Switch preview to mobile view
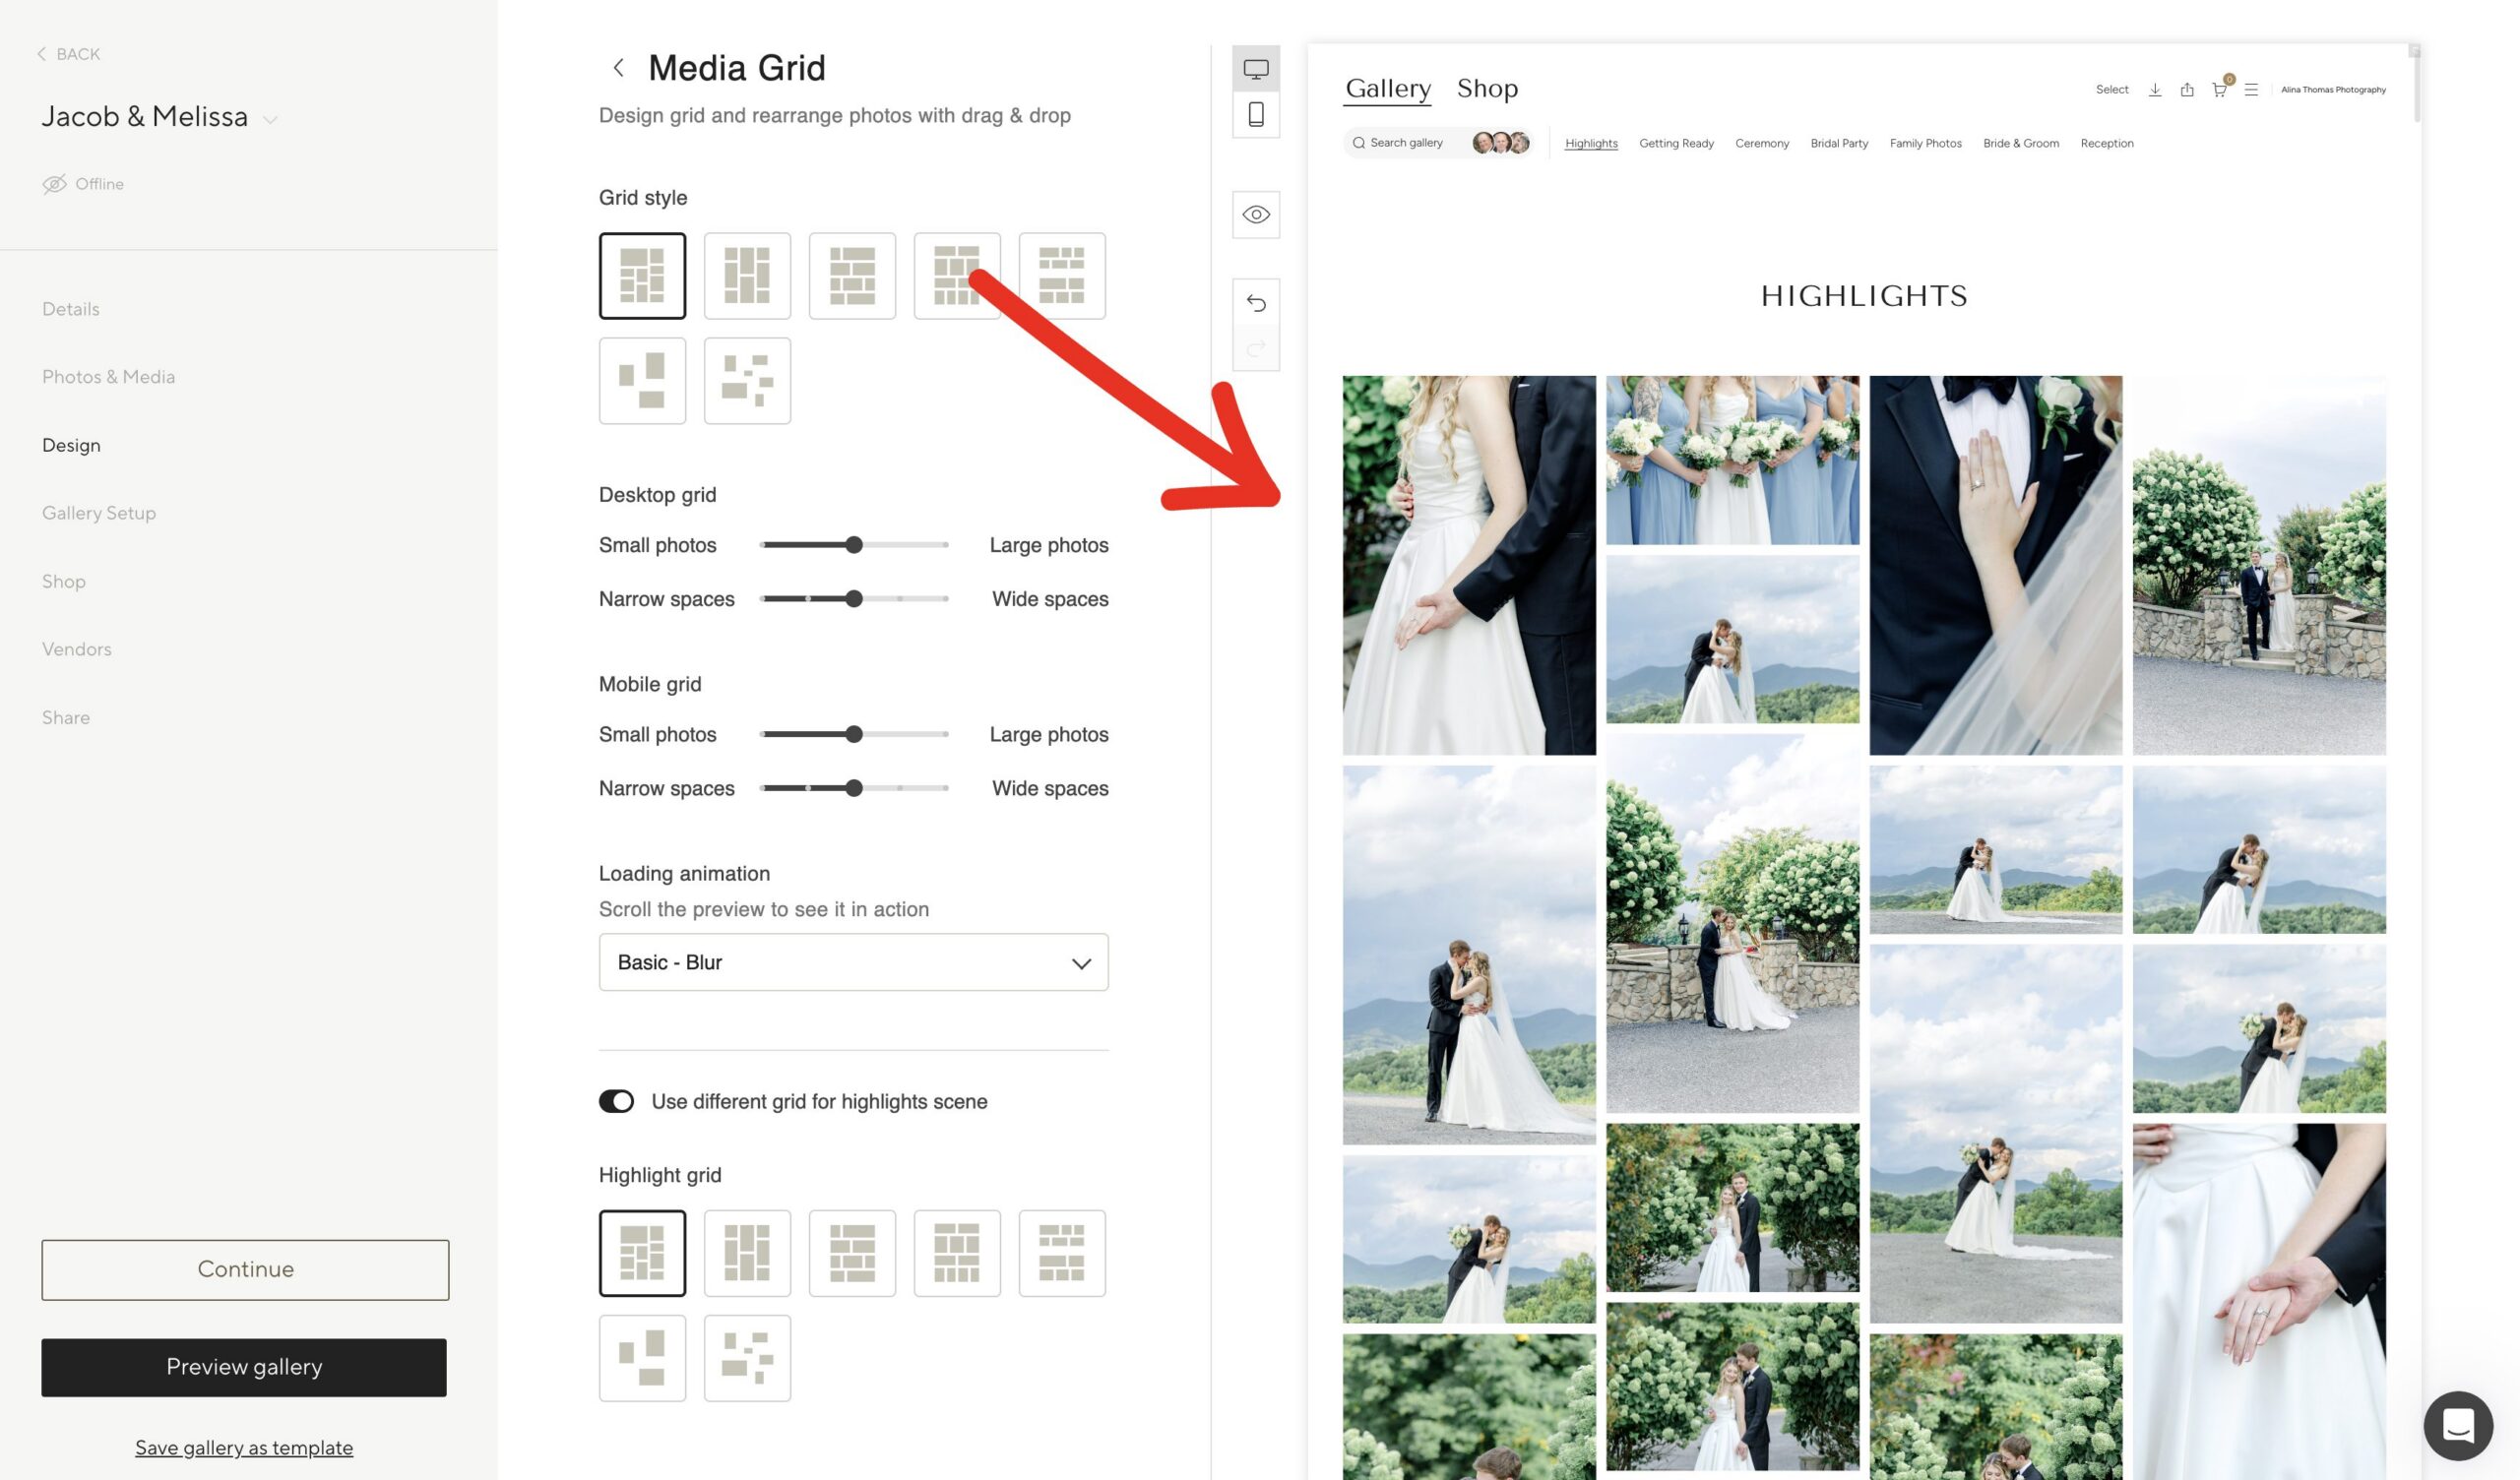 [1256, 115]
